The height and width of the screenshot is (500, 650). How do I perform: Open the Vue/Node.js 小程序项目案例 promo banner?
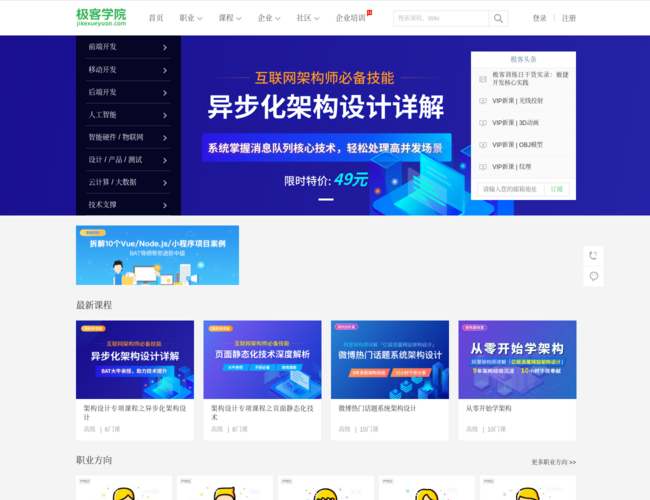point(158,255)
